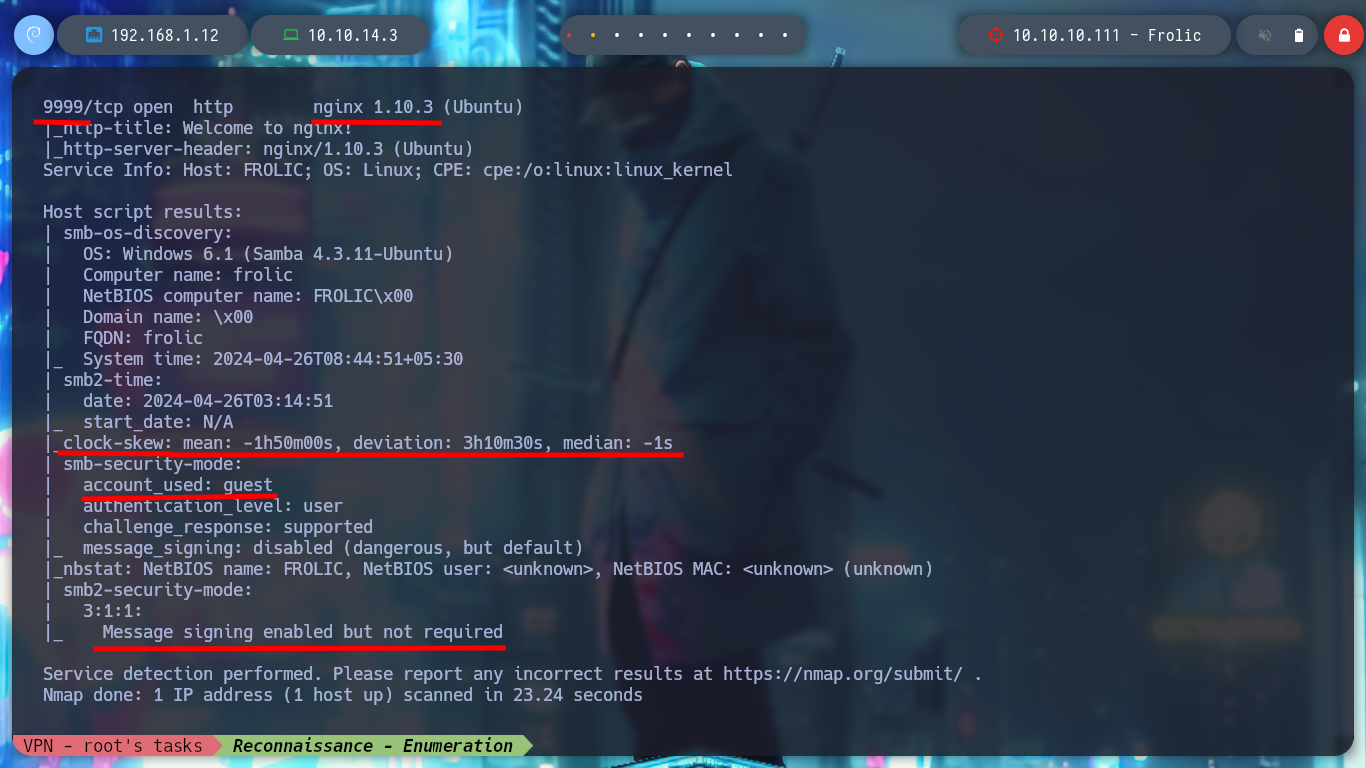
Task: Click the 'account_used: guest' line
Action: tap(178, 485)
